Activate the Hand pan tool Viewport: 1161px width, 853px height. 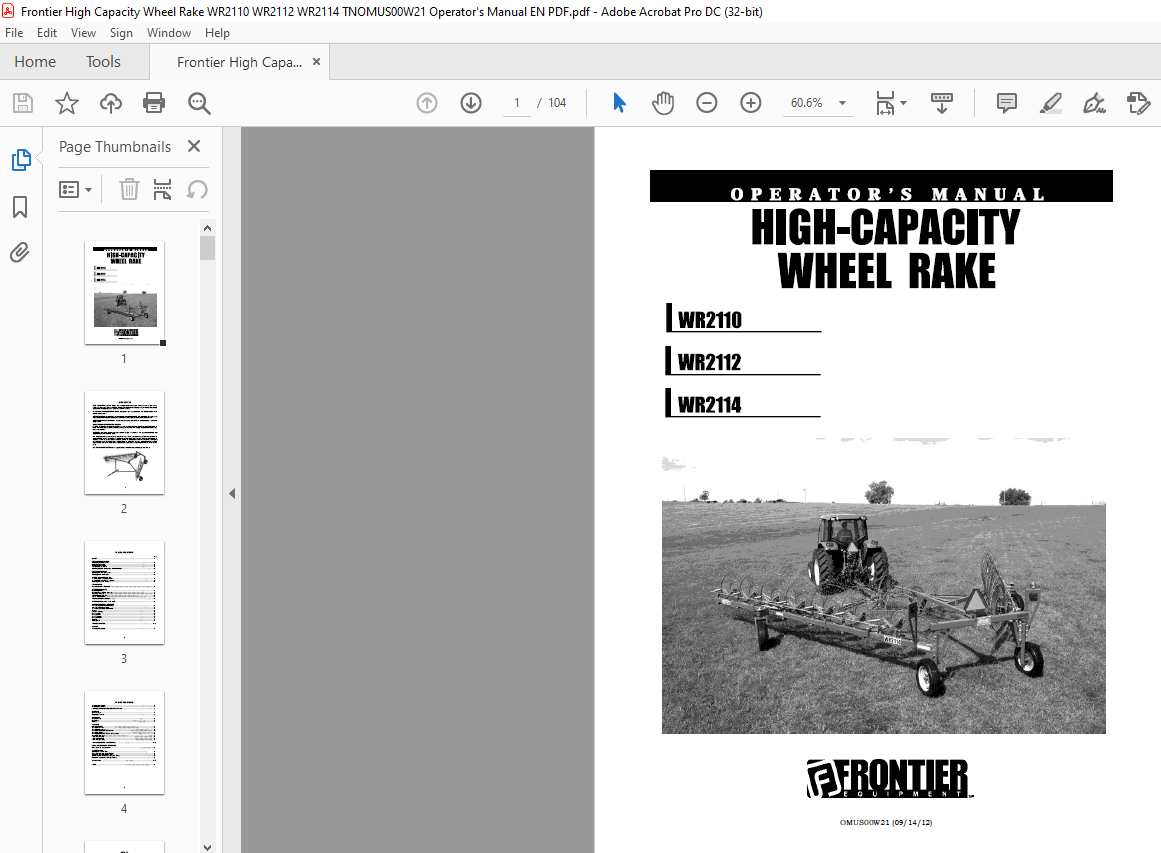pyautogui.click(x=663, y=103)
